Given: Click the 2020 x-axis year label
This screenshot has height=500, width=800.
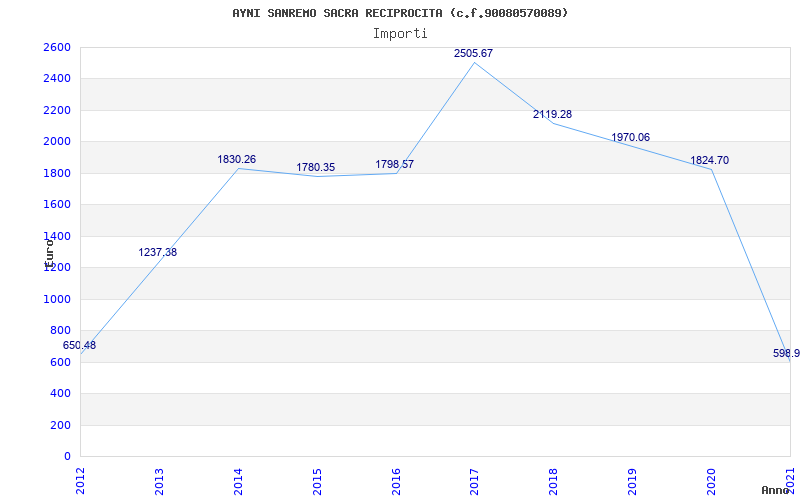Looking at the screenshot, I should point(711,479).
